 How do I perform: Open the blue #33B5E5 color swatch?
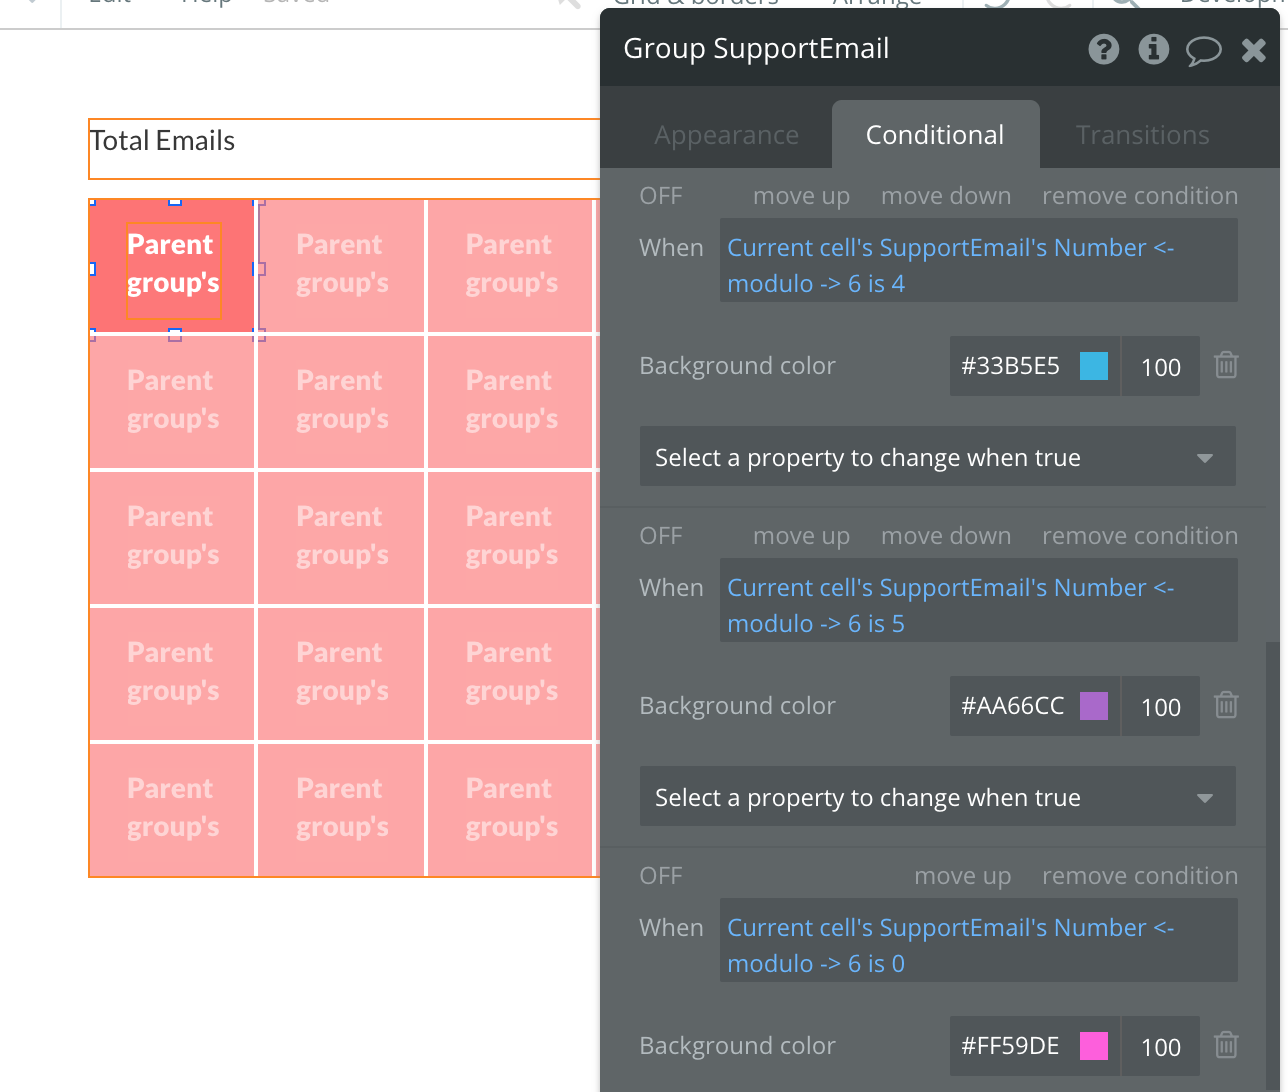pos(1094,366)
